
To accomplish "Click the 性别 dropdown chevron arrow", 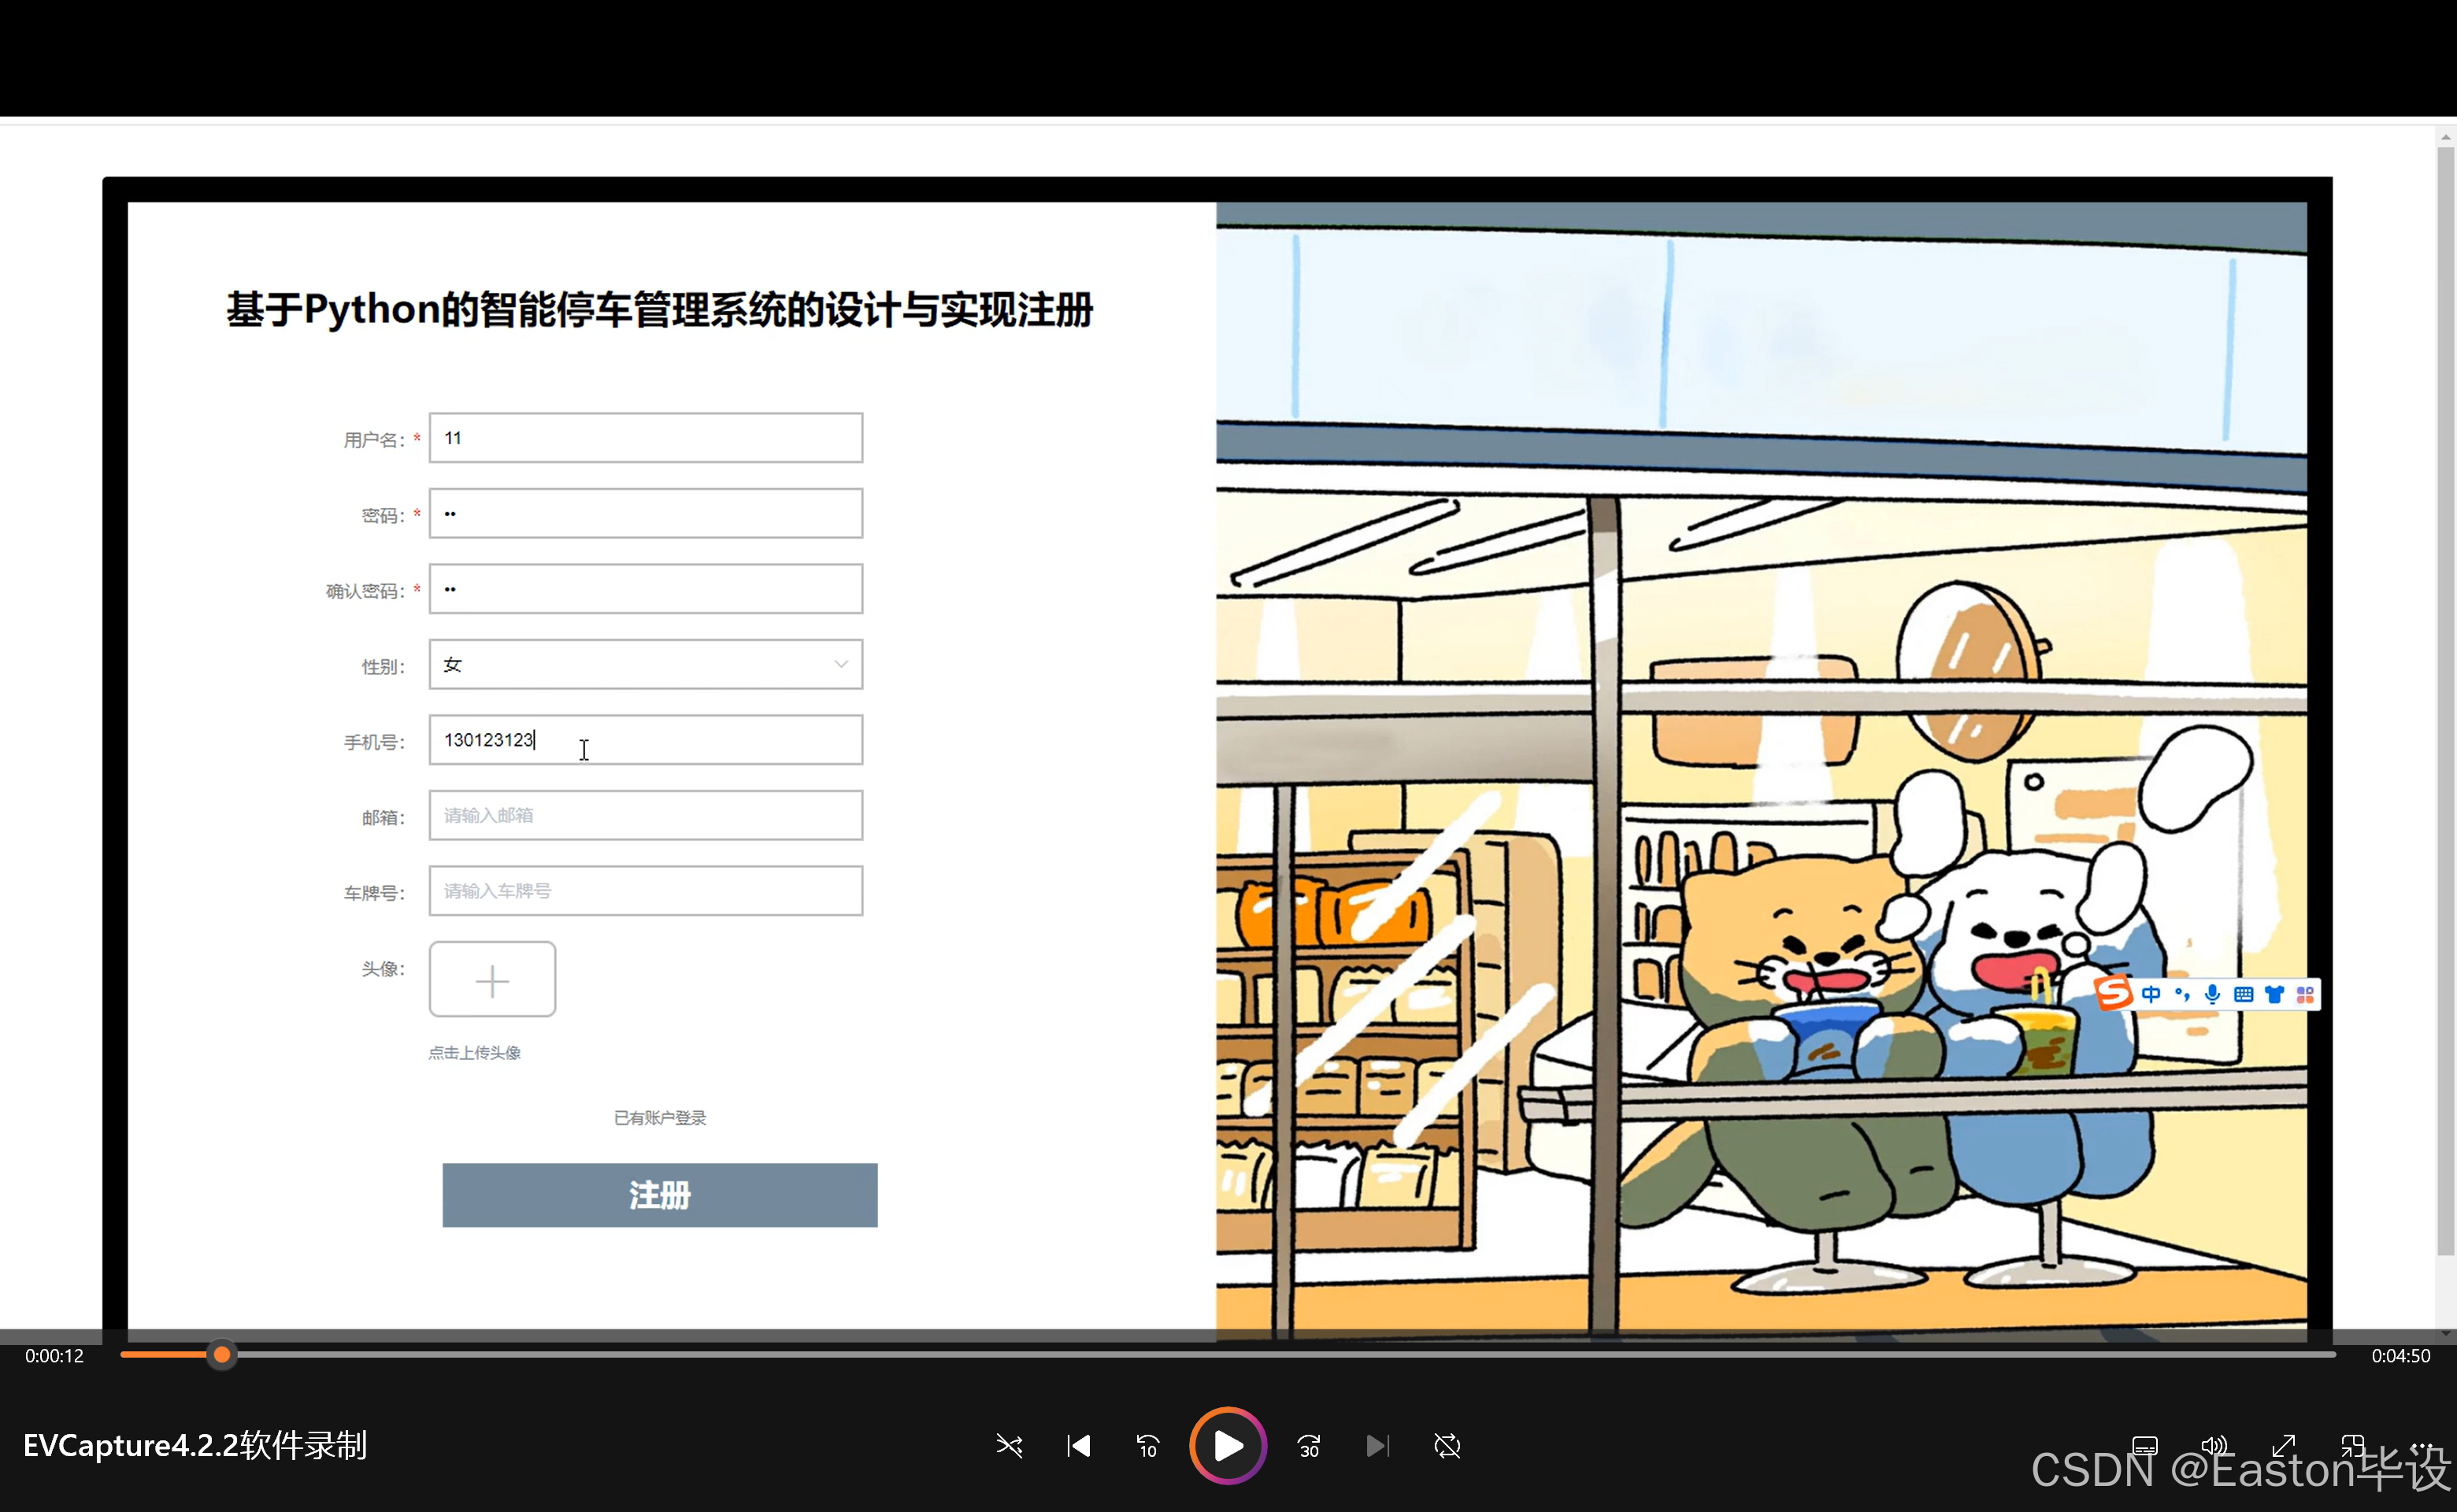I will (841, 664).
